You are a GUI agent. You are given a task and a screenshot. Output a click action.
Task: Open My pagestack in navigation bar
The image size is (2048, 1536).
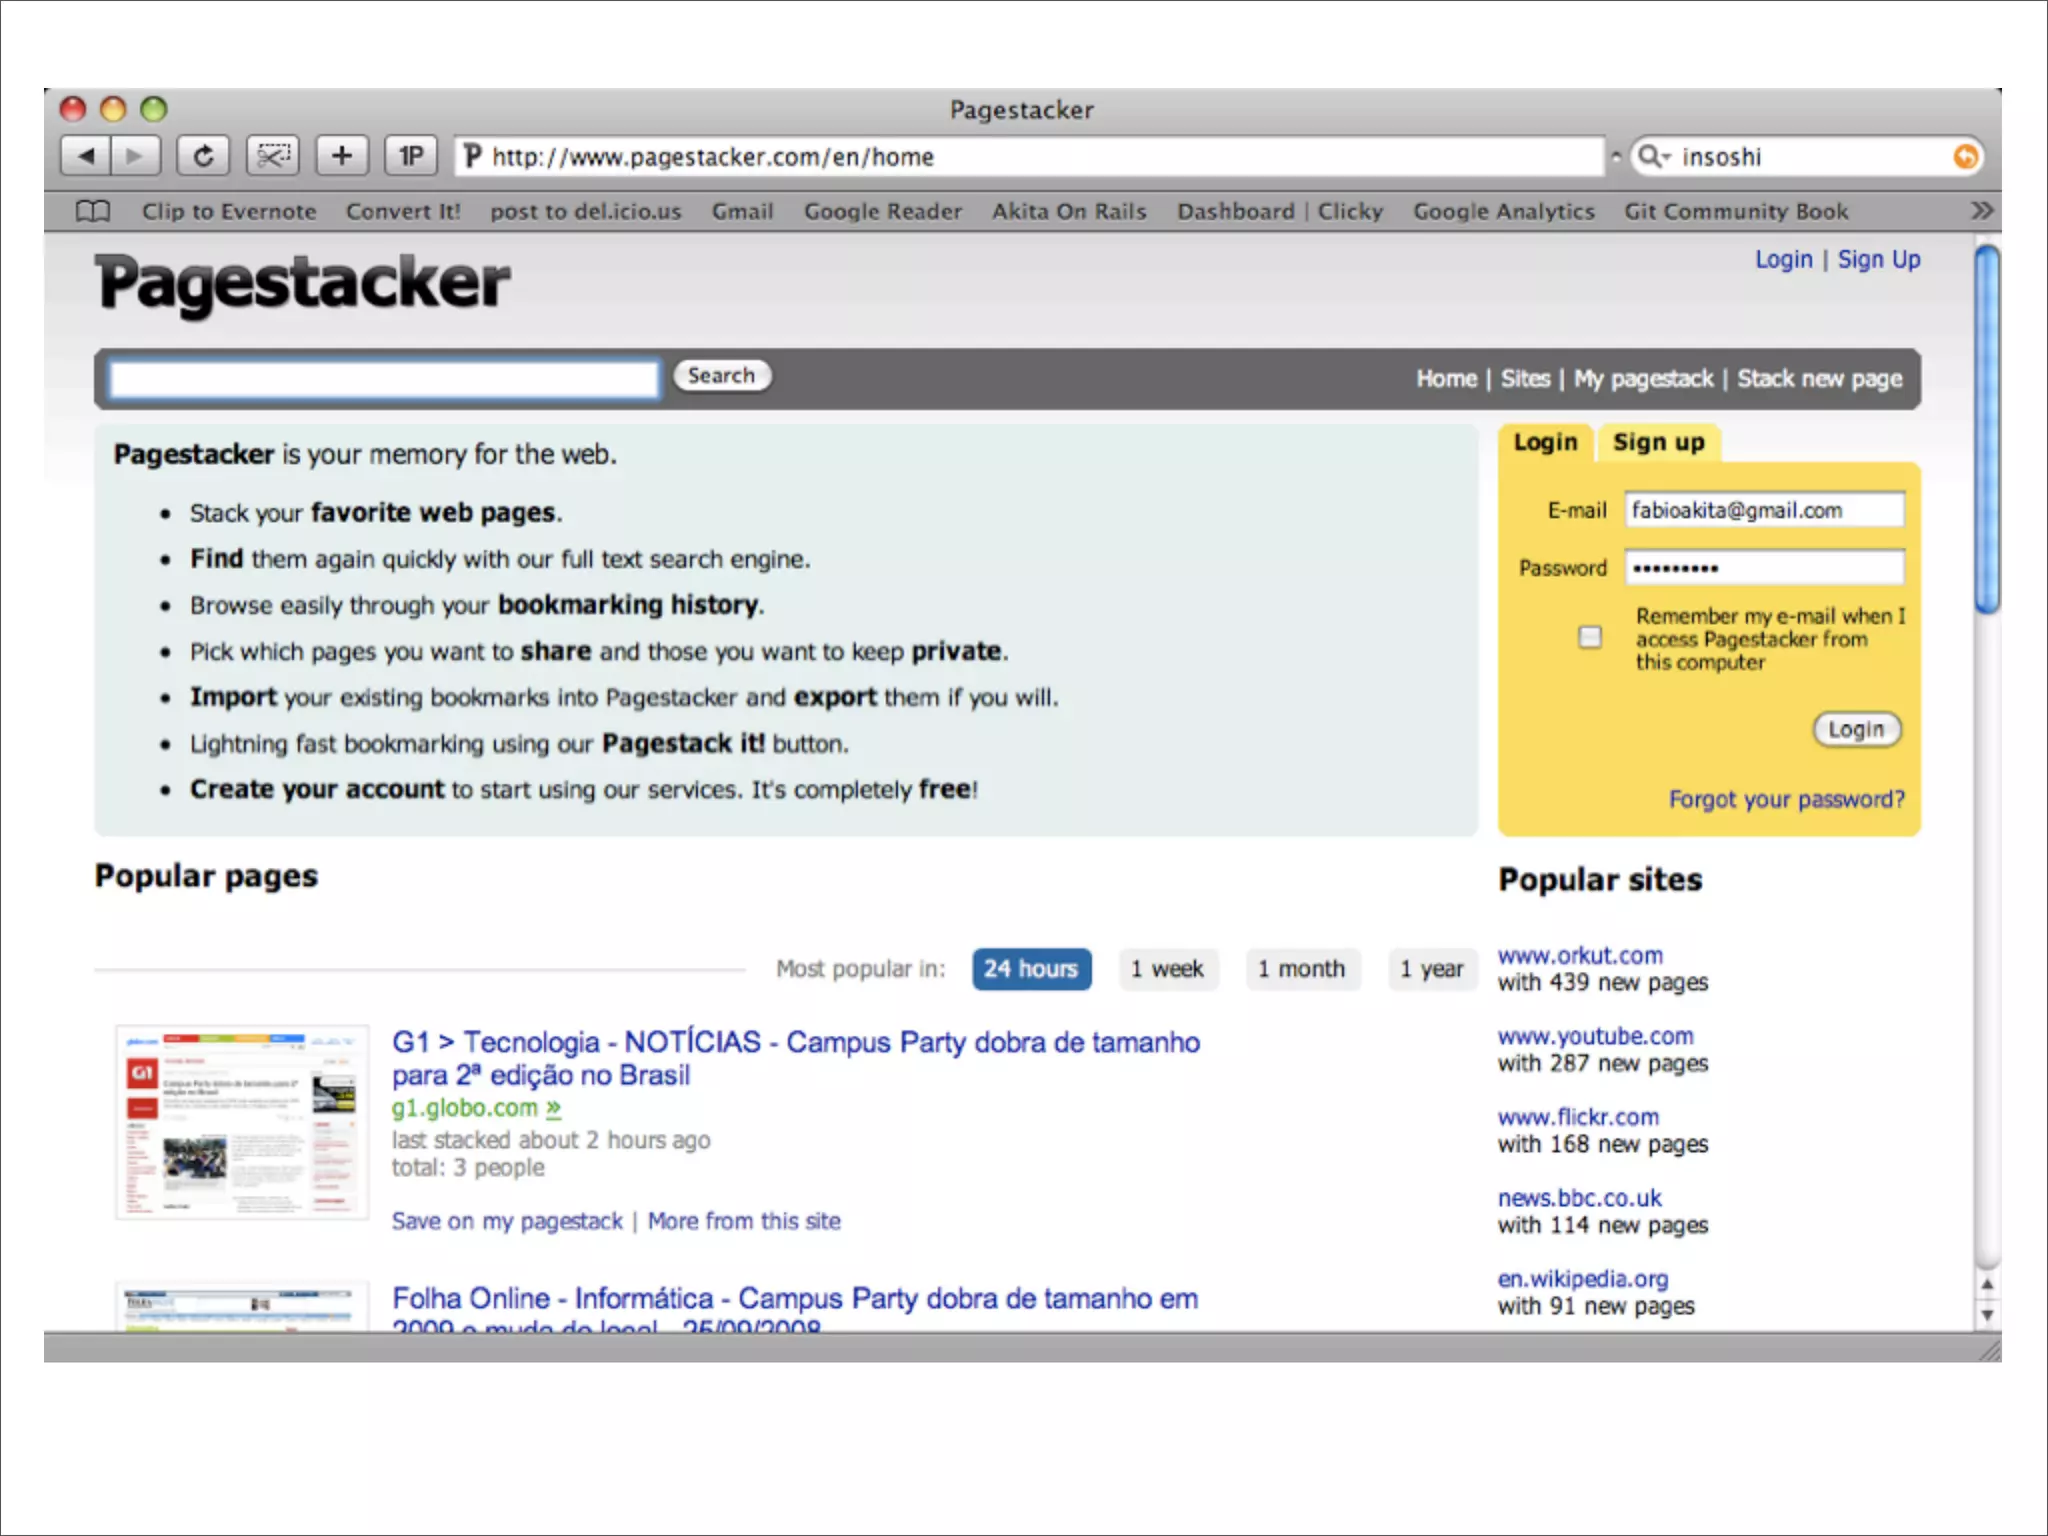point(1643,379)
